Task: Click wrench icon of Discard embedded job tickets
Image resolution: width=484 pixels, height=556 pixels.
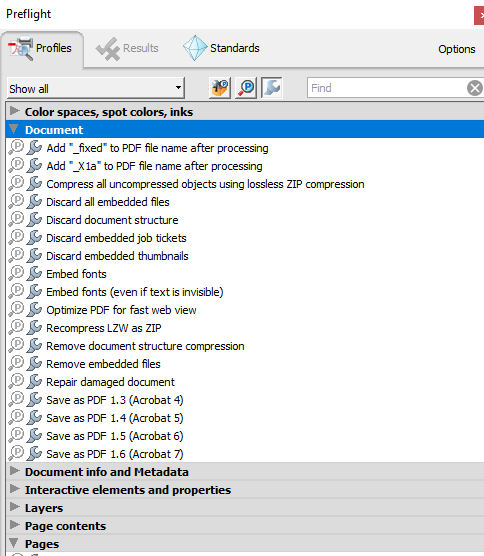Action: point(34,238)
